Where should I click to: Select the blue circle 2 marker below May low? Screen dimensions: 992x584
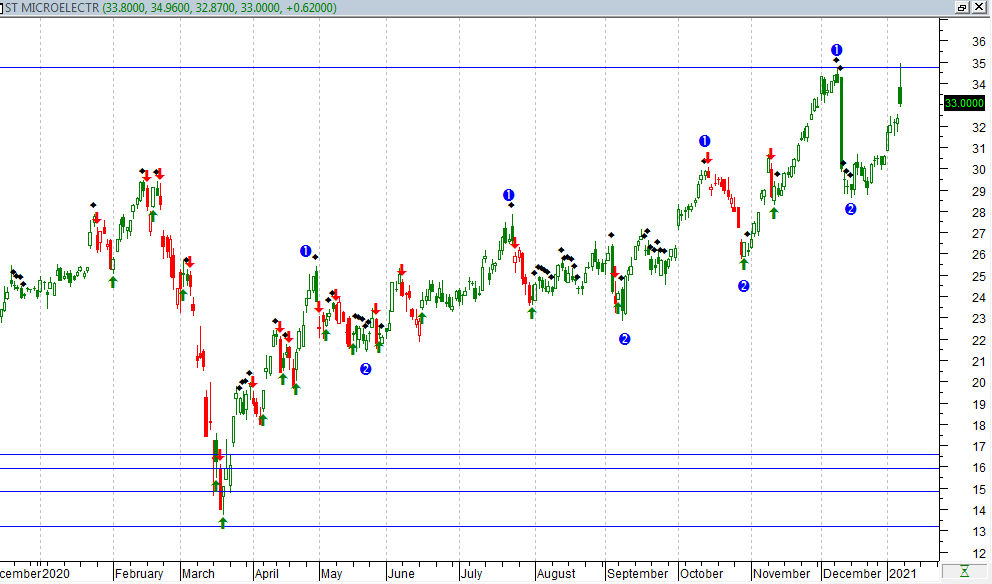pyautogui.click(x=366, y=369)
